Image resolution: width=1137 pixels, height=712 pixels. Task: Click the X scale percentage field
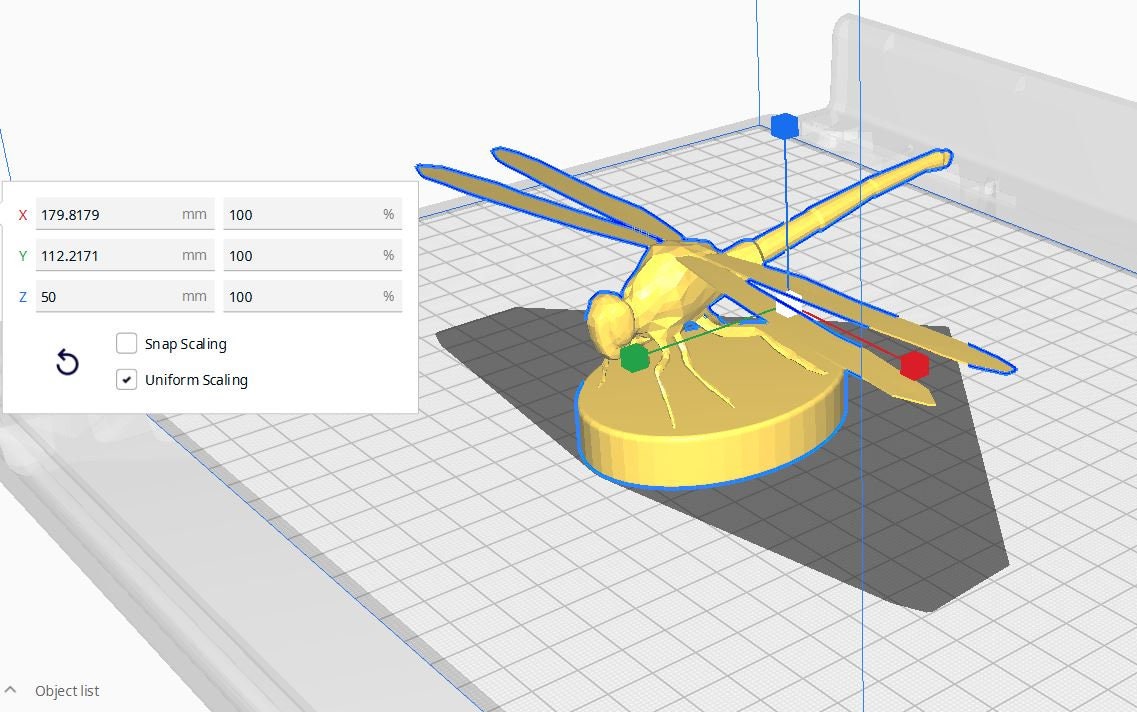click(x=312, y=214)
